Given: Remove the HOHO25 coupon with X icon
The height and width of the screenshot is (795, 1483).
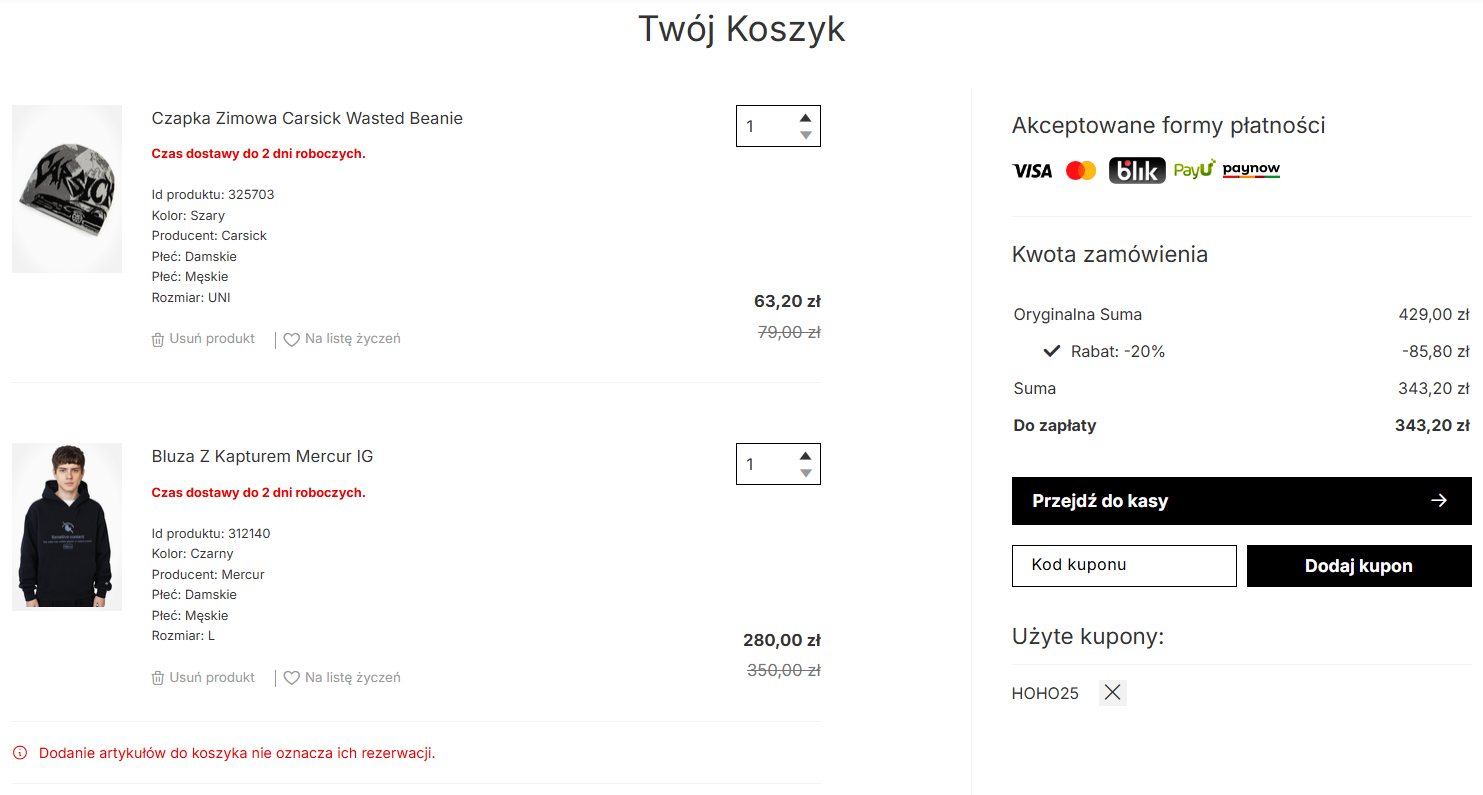Looking at the screenshot, I should click(1112, 693).
